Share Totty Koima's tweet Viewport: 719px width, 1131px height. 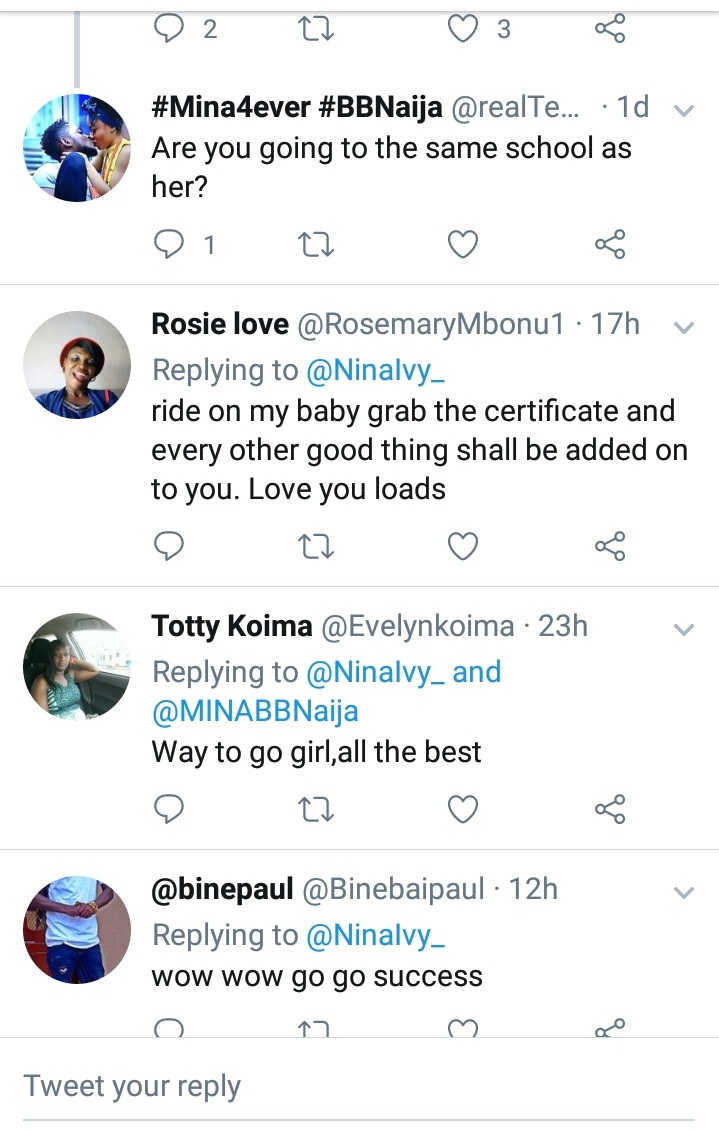pos(609,808)
